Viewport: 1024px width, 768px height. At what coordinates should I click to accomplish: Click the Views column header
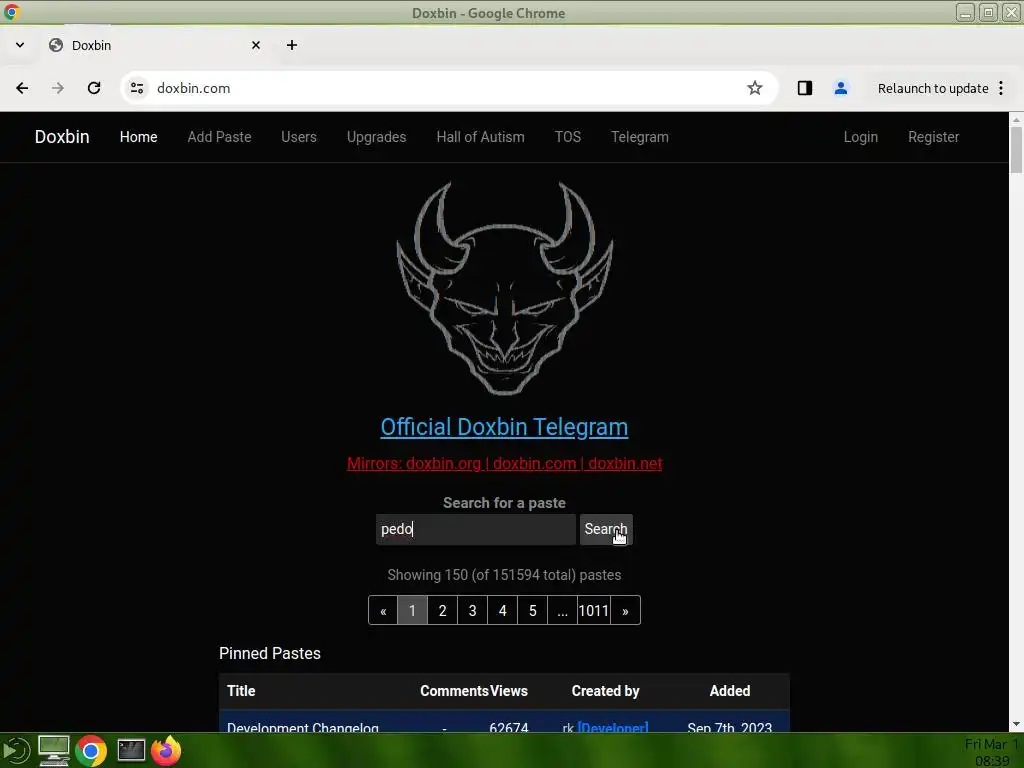coord(509,691)
